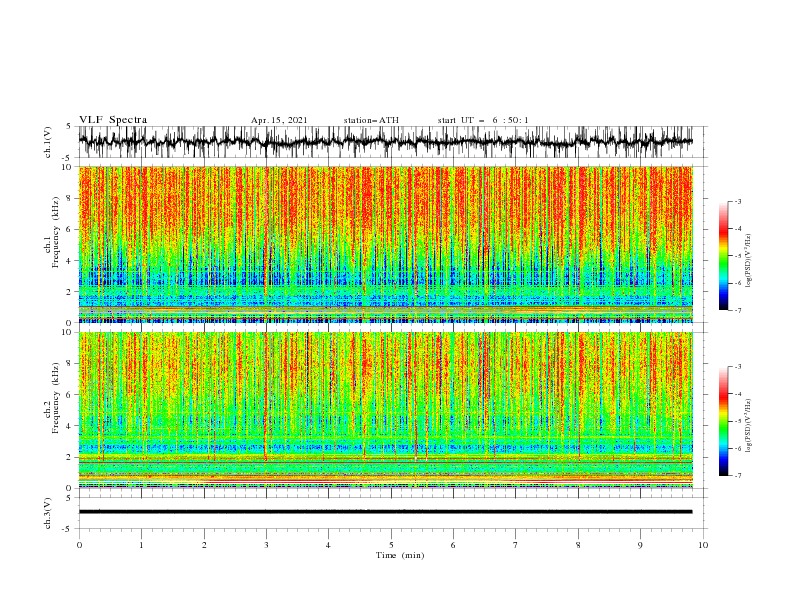Click the "2" minute label on time axis

pyautogui.click(x=204, y=545)
